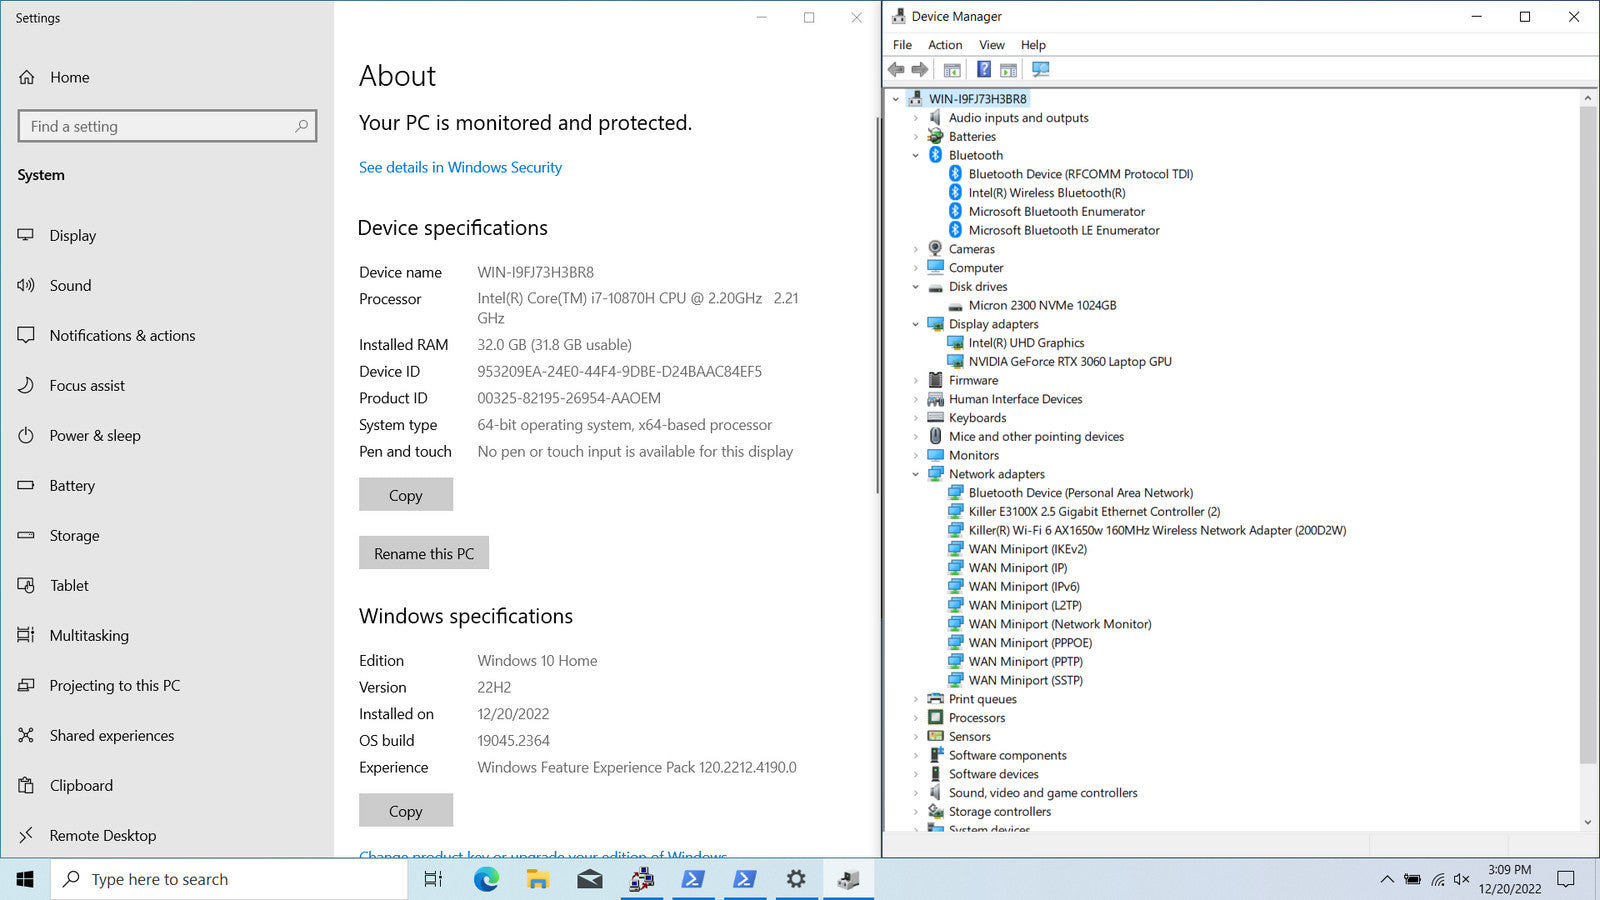Screen dimensions: 1600x900
Task: Select Intel(R) Wireless Bluetooth(R) device
Action: [x=1047, y=193]
